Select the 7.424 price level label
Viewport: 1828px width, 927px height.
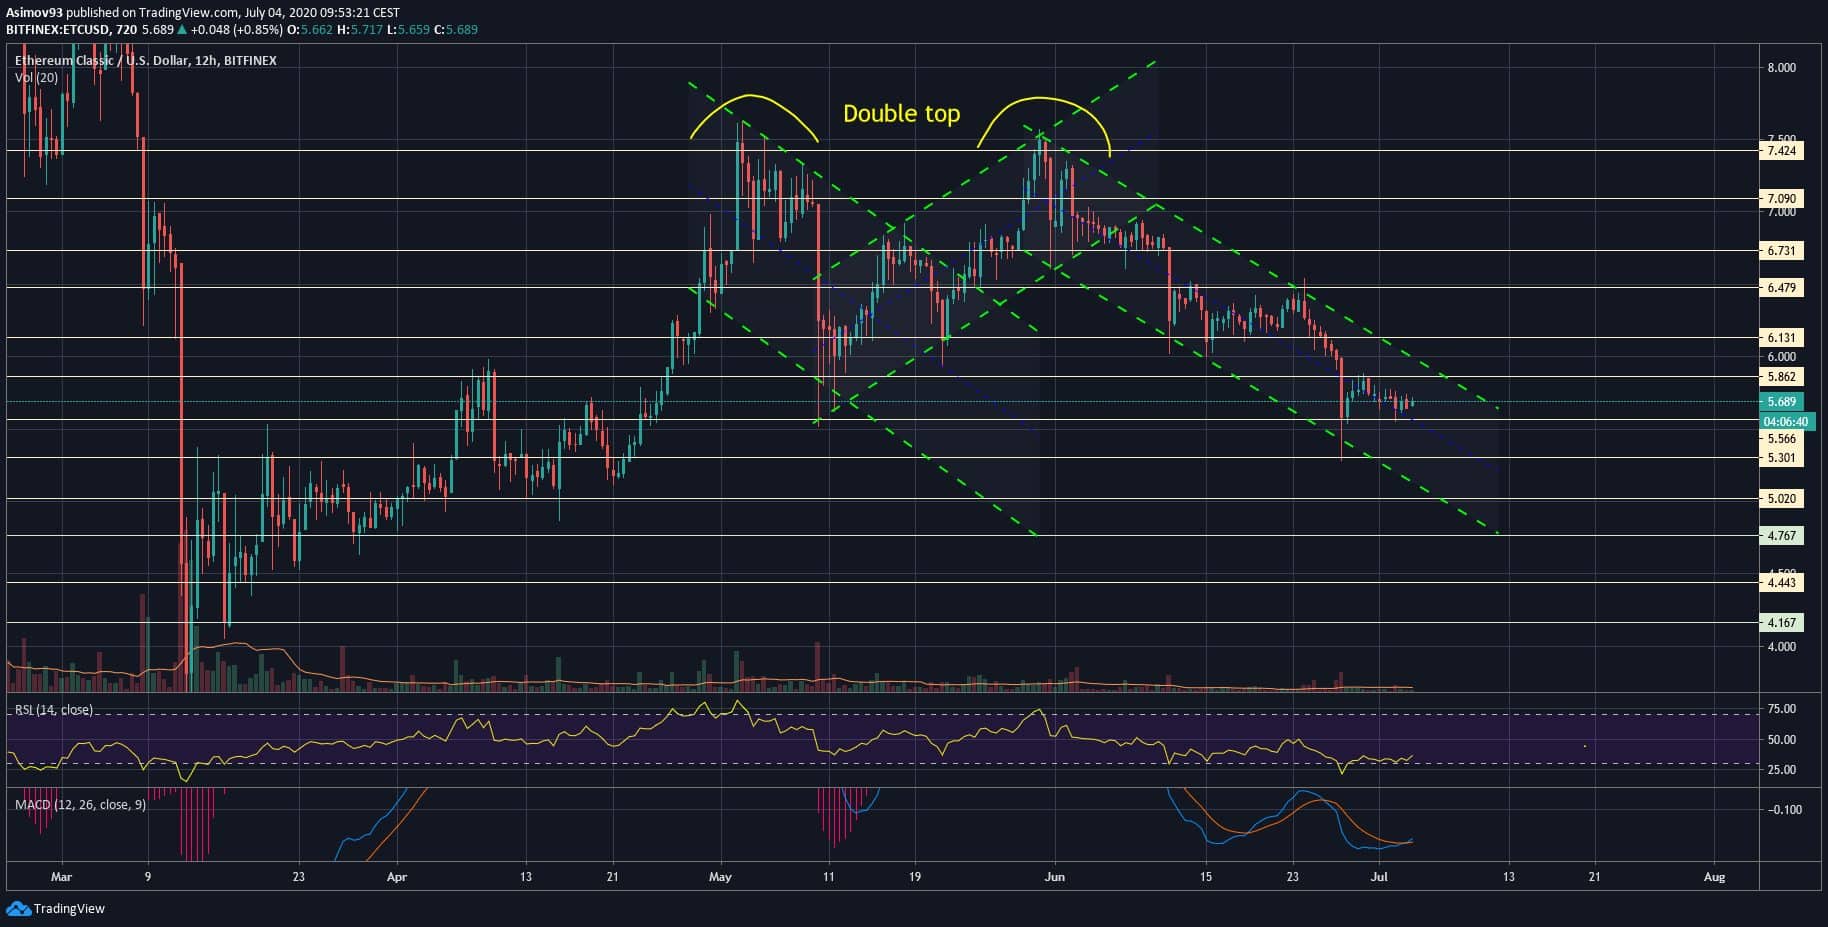1781,151
